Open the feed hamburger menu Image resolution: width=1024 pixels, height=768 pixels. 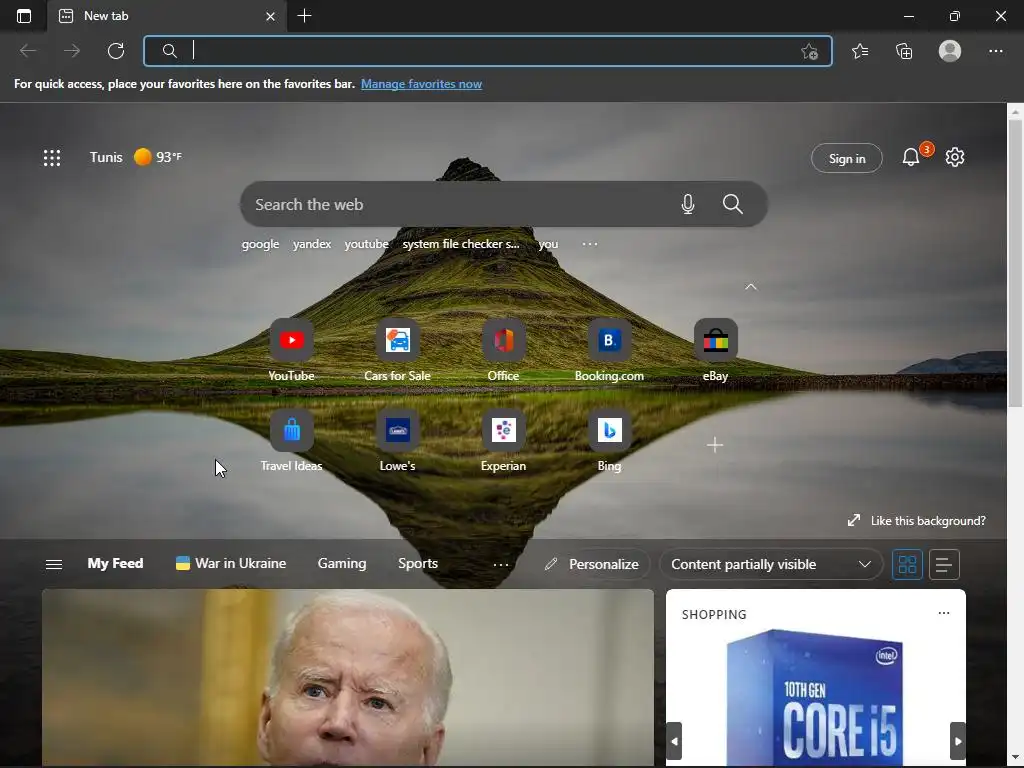point(54,564)
